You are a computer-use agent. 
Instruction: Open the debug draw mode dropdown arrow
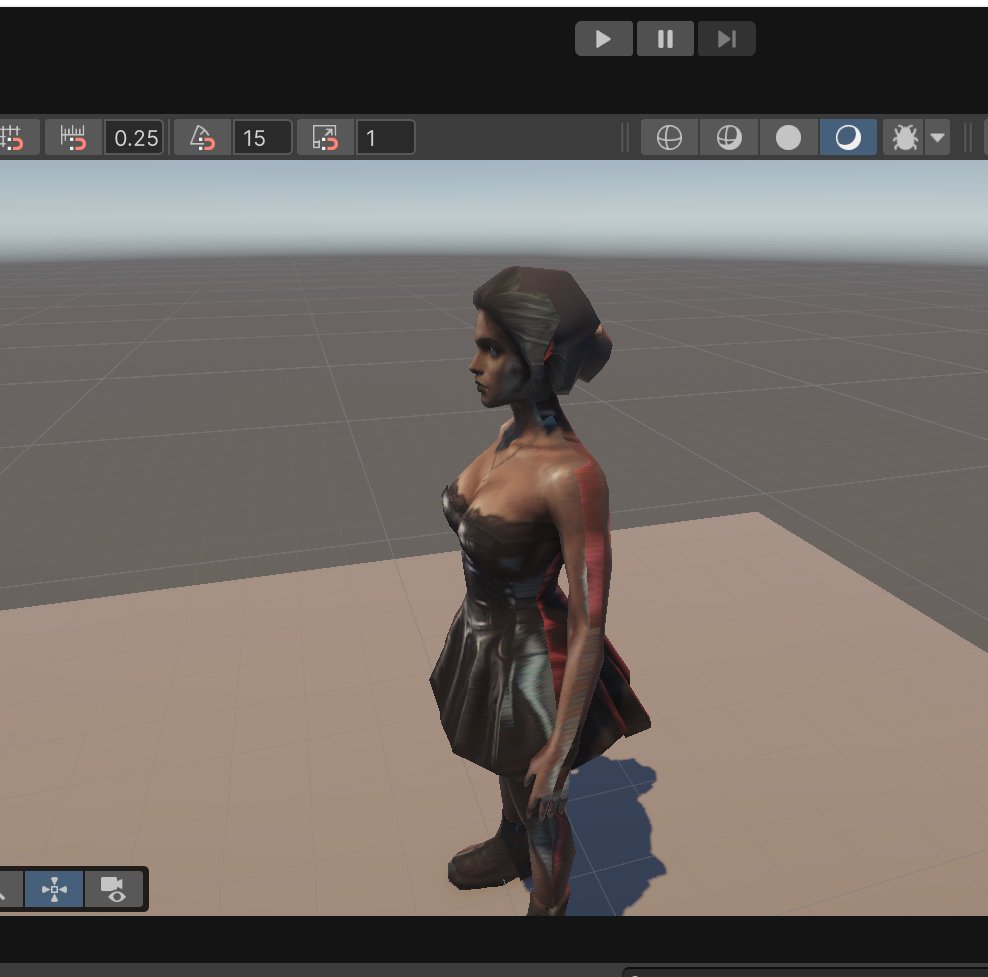[938, 137]
